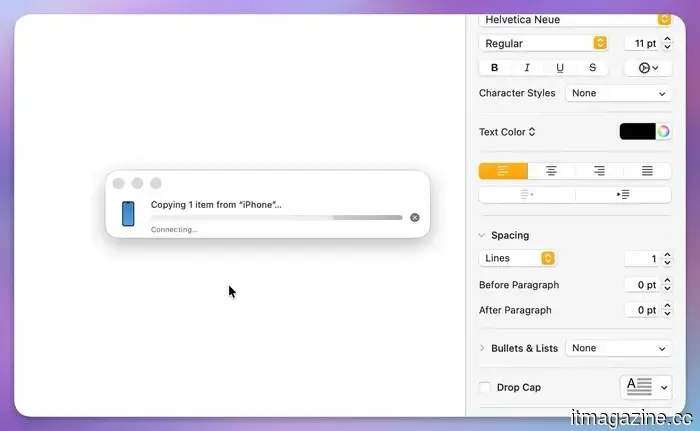Enable the Drop Cap checkbox
Image resolution: width=700 pixels, height=431 pixels.
(x=485, y=387)
